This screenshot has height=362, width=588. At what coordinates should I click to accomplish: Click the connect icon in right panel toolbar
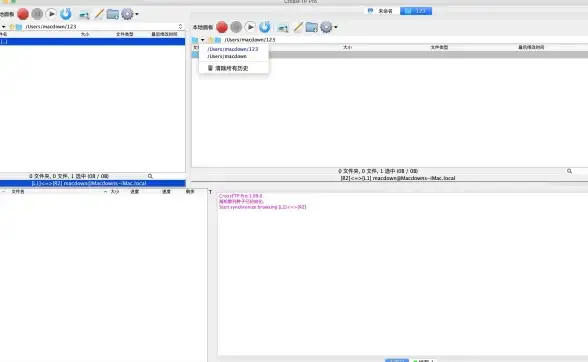[x=283, y=28]
